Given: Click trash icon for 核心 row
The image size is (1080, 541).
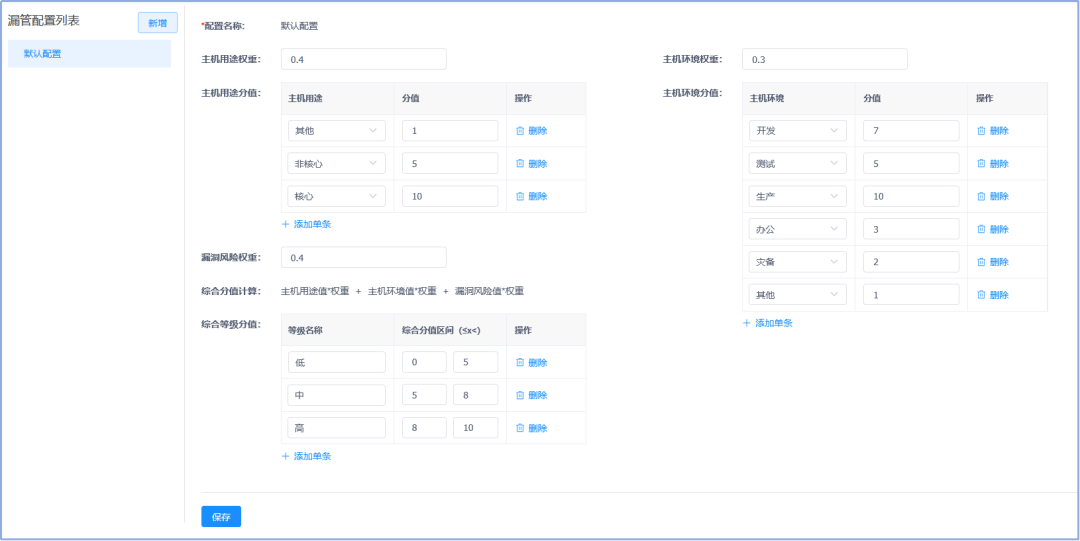Looking at the screenshot, I should (x=520, y=196).
